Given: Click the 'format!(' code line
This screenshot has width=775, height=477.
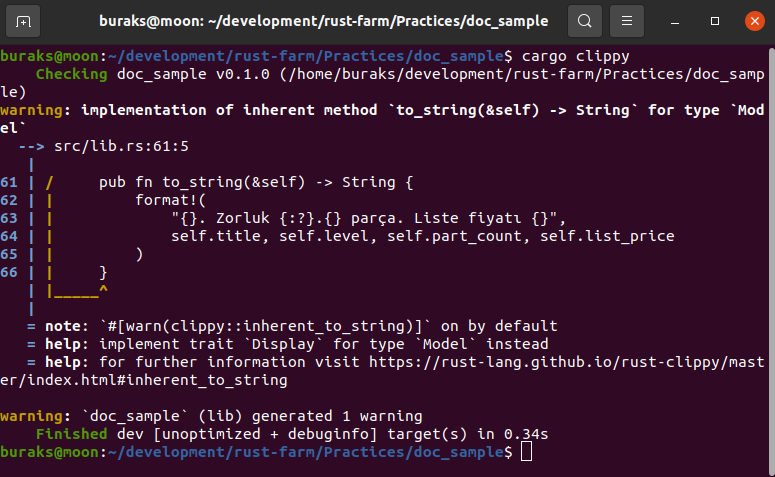Looking at the screenshot, I should (x=170, y=200).
